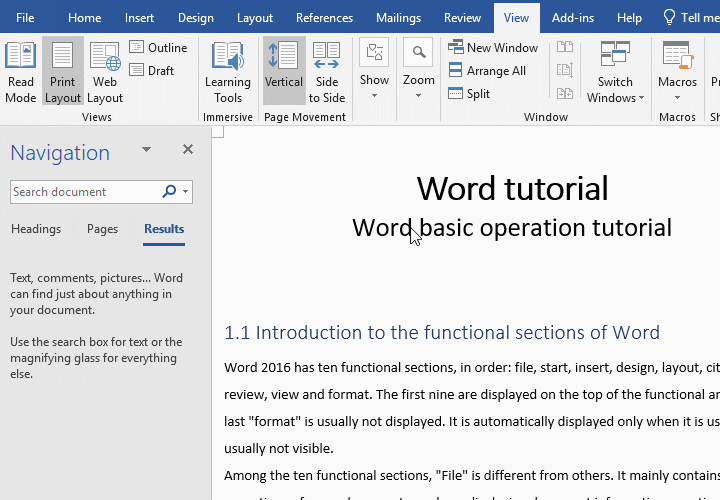Viewport: 720px width, 500px height.
Task: Open Switch Windows dropdown
Action: [615, 71]
